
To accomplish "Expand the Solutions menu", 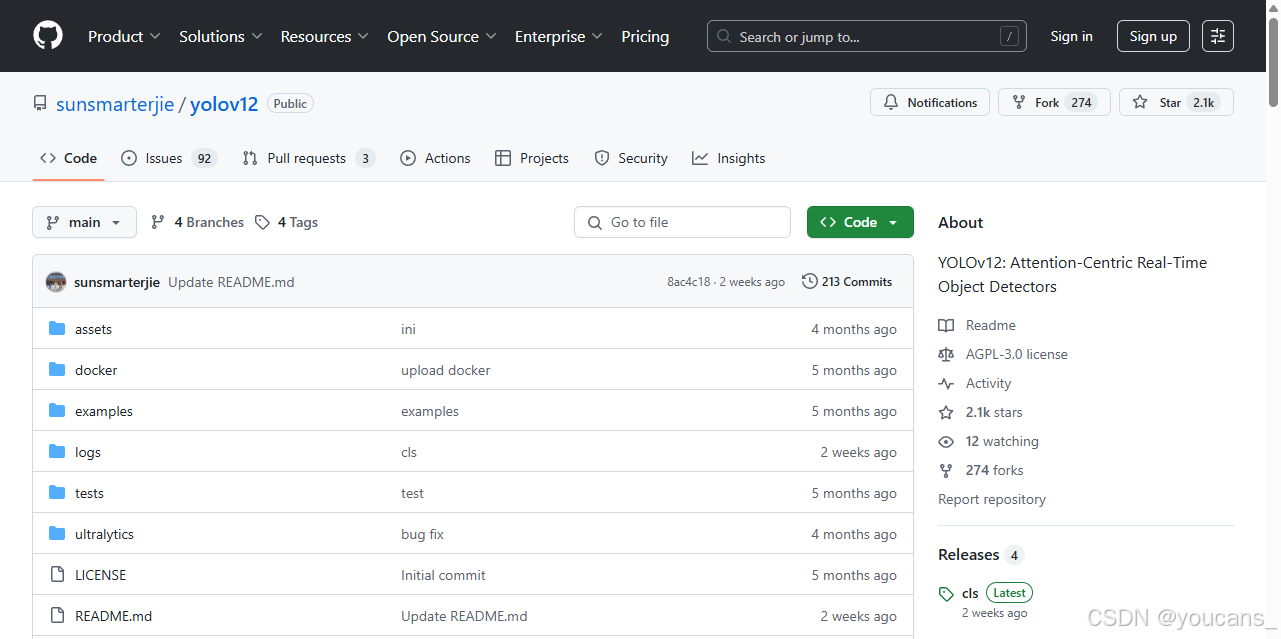I will [x=221, y=36].
